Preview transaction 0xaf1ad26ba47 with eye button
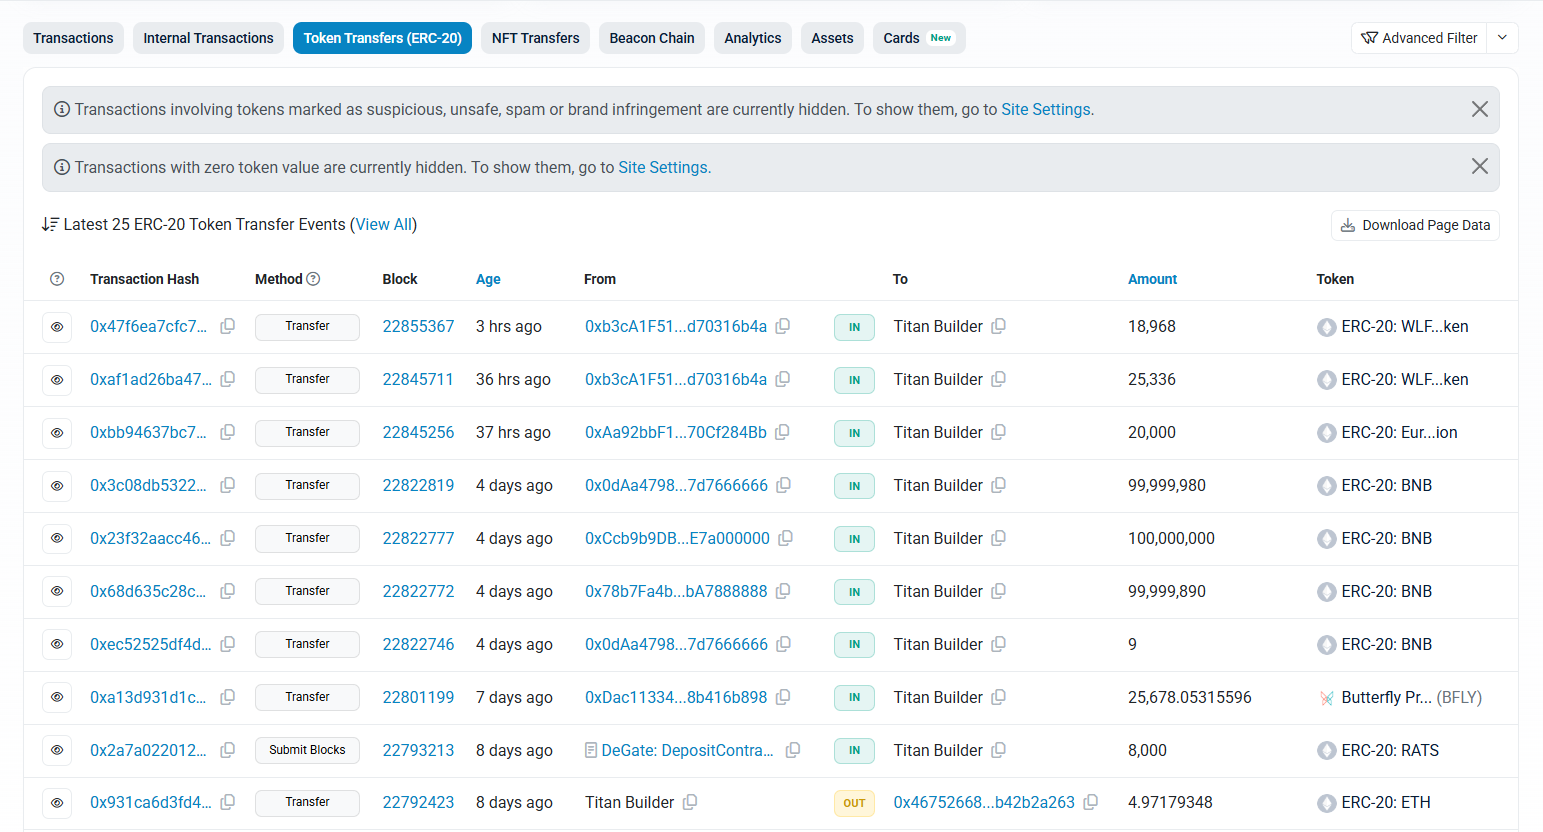Image resolution: width=1543 pixels, height=832 pixels. coord(57,380)
